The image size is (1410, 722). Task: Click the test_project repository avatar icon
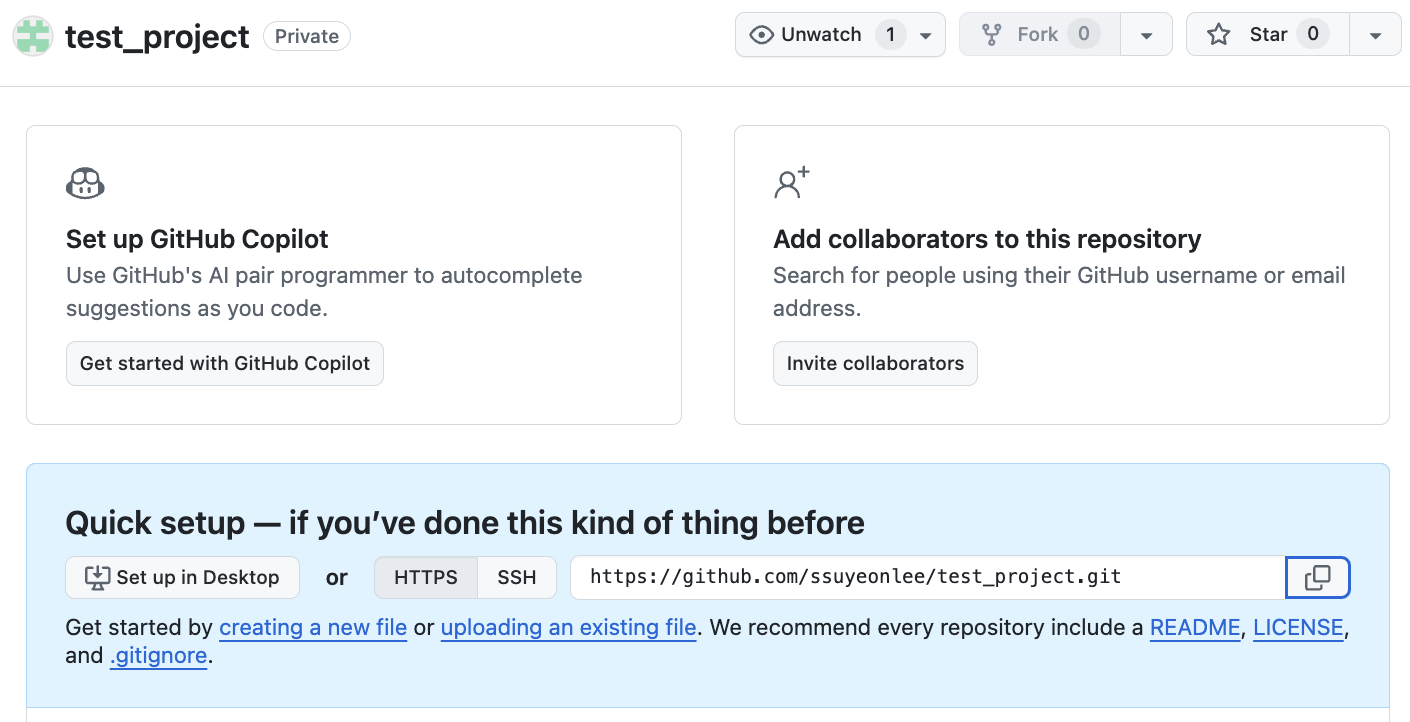[x=33, y=36]
